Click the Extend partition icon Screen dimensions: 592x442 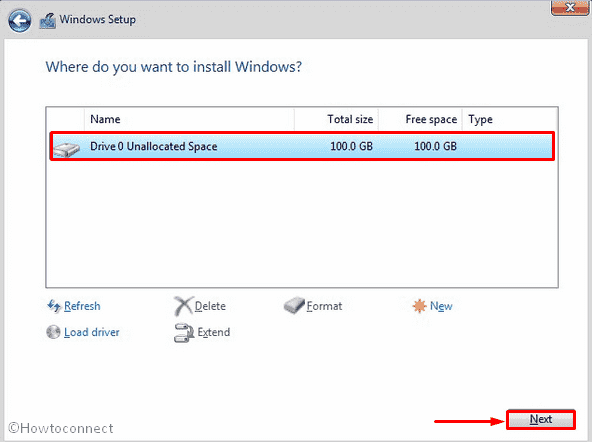click(x=183, y=333)
